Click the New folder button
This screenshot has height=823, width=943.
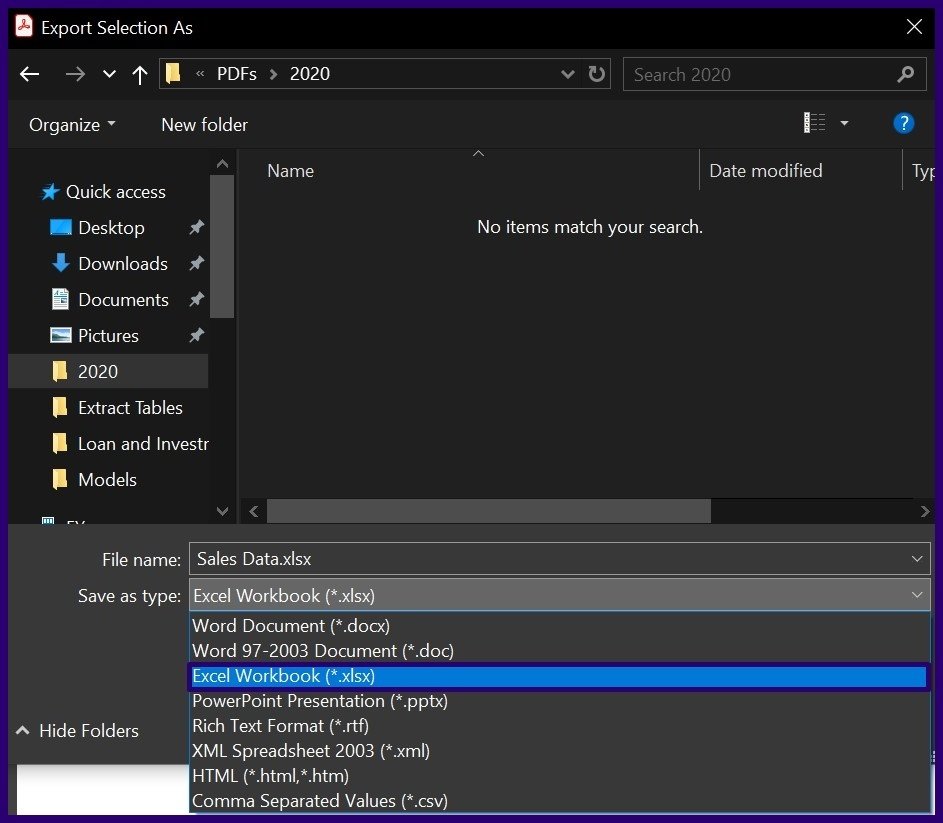coord(204,125)
